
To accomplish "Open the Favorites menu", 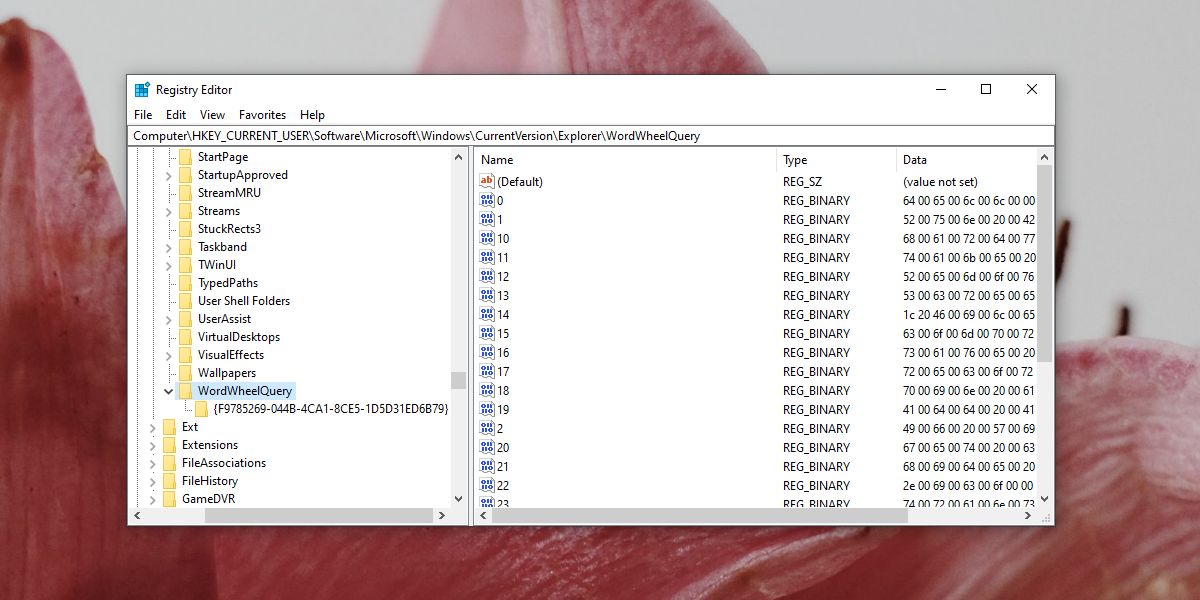I will pyautogui.click(x=262, y=115).
